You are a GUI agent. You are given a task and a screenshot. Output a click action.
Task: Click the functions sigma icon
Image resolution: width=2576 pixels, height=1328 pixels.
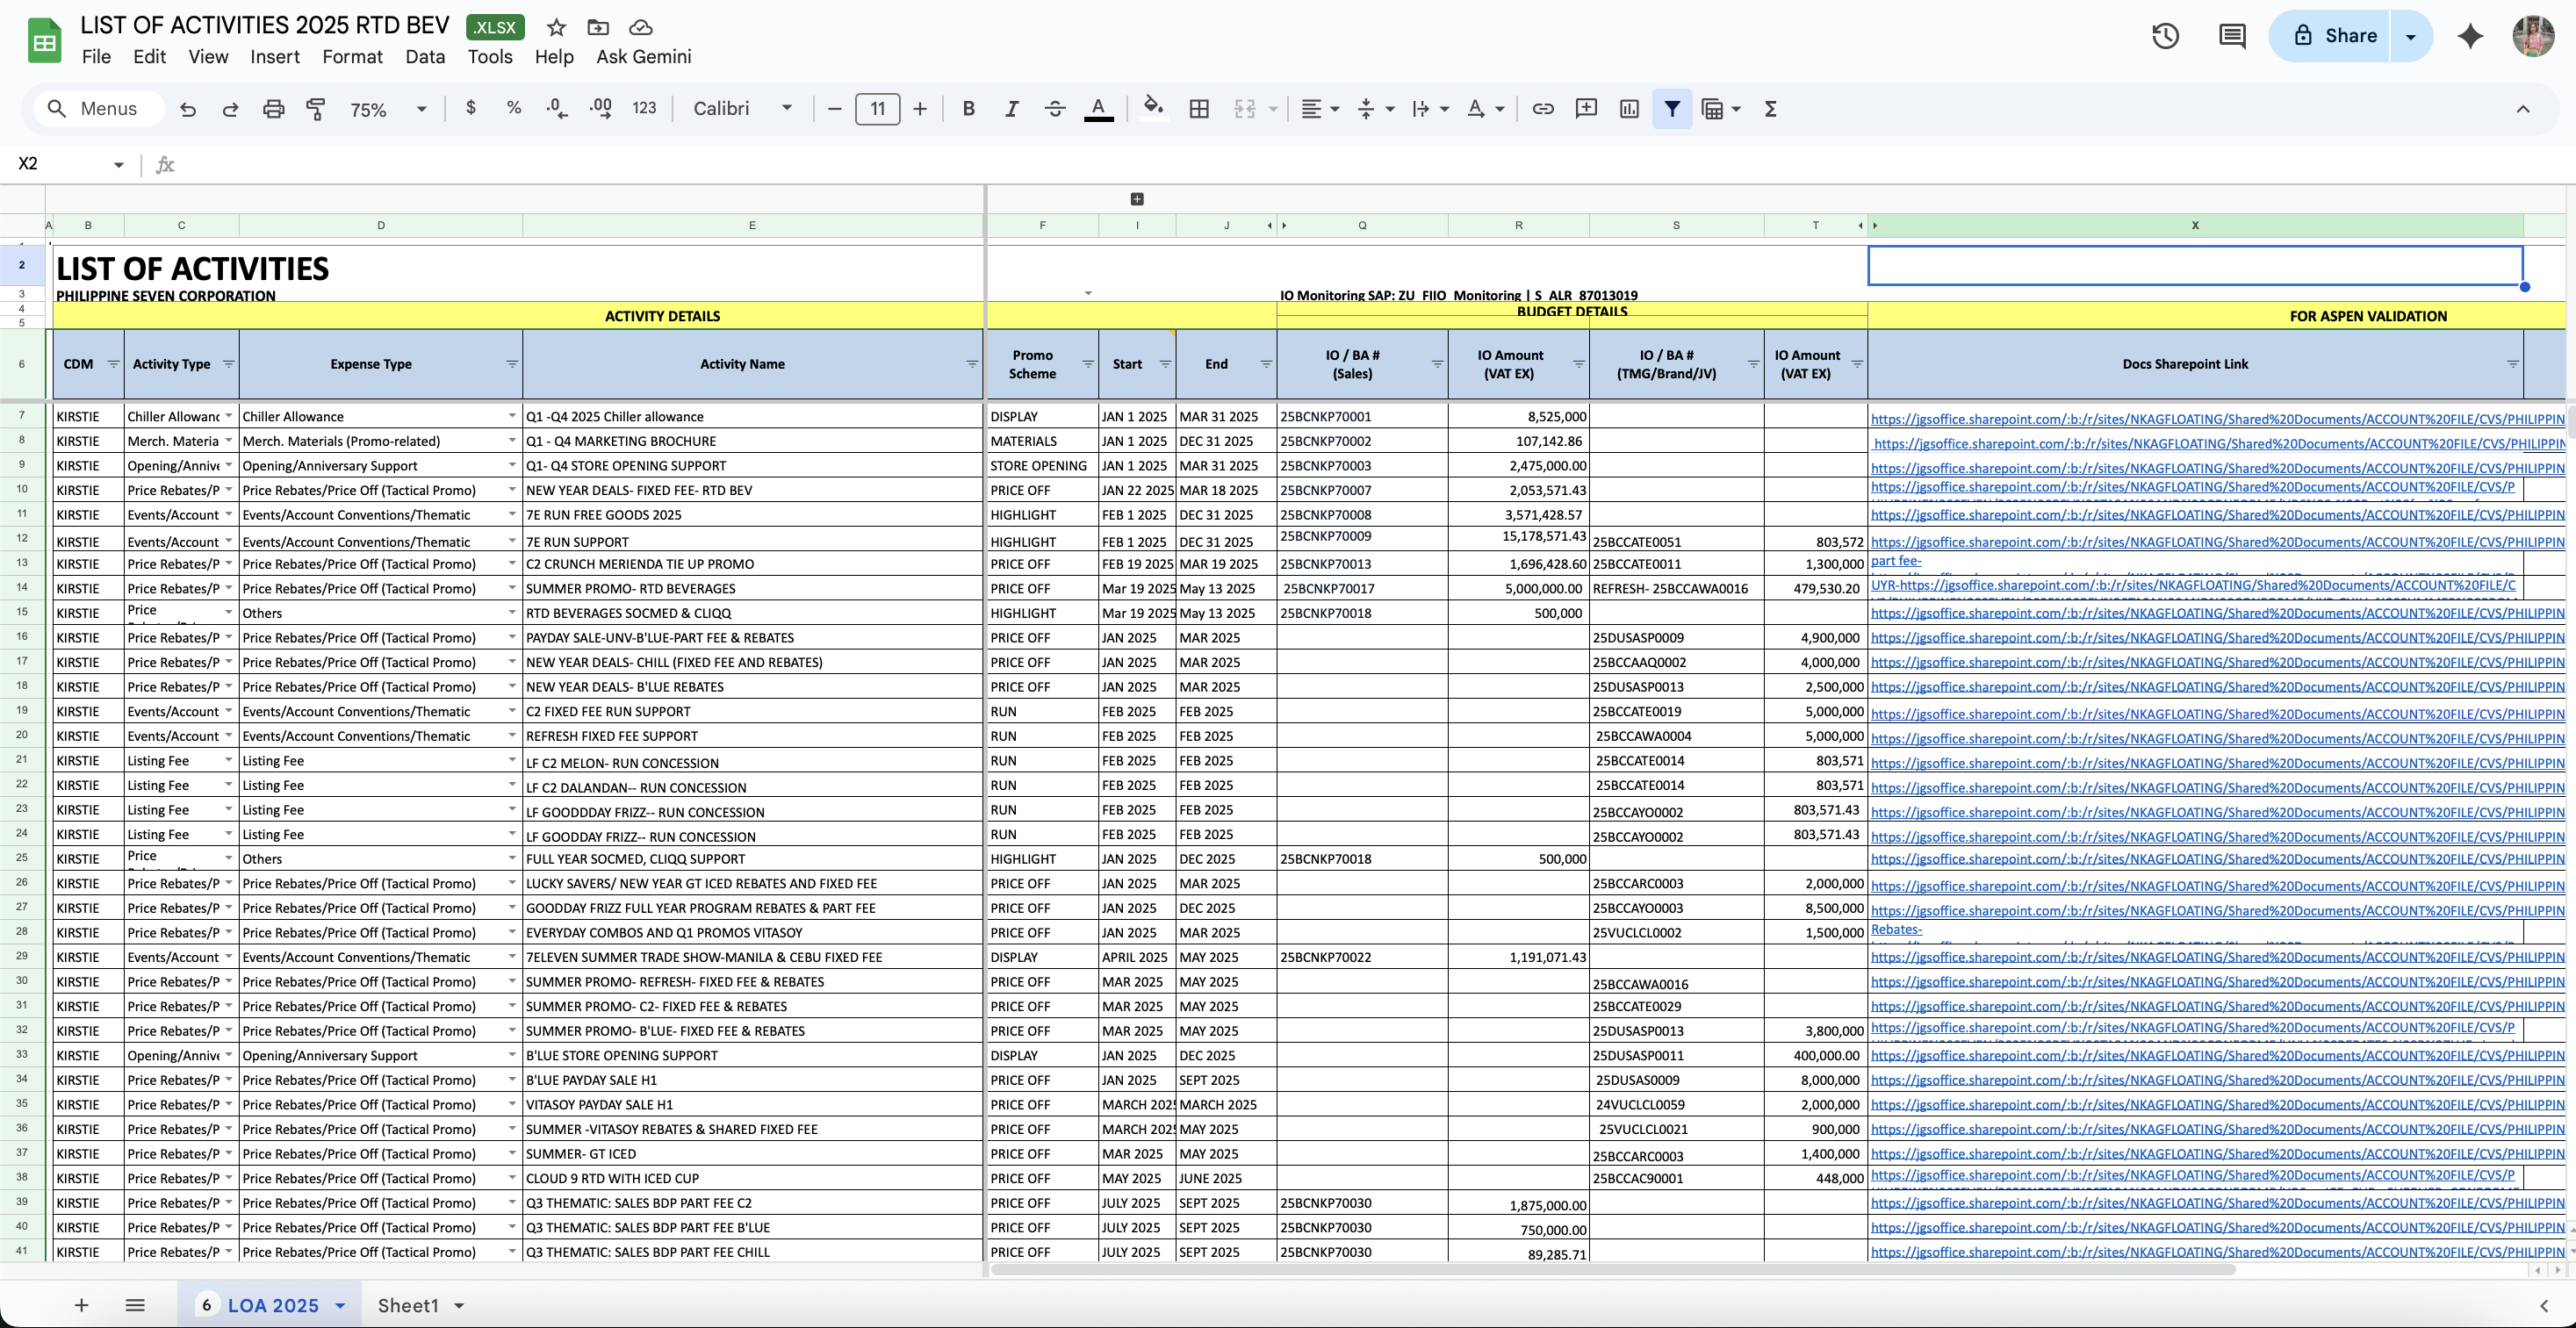[x=1770, y=109]
